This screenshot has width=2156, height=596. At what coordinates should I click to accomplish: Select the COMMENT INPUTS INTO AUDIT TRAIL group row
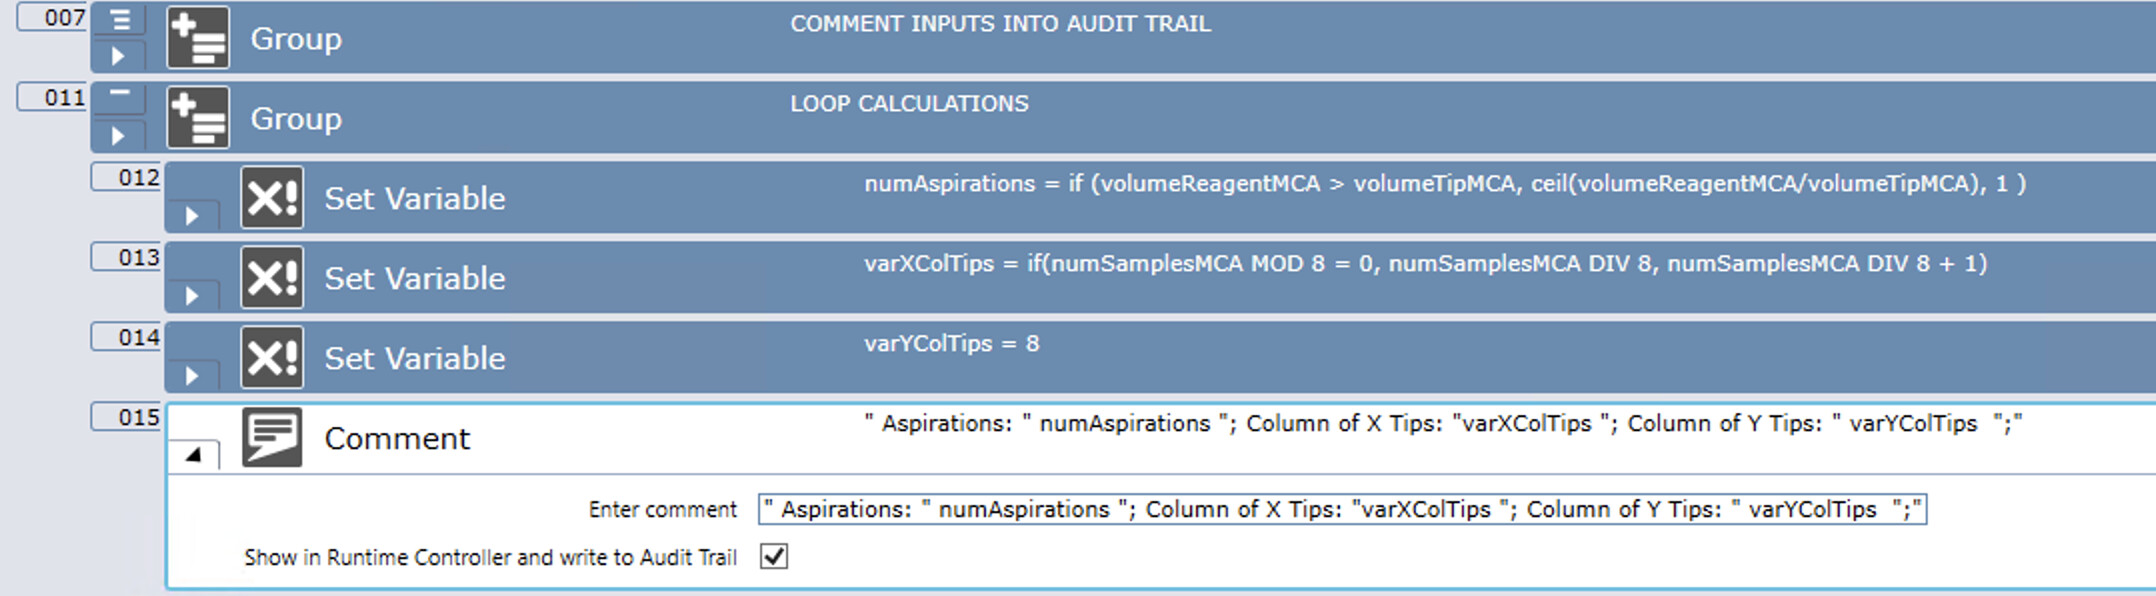point(1123,38)
